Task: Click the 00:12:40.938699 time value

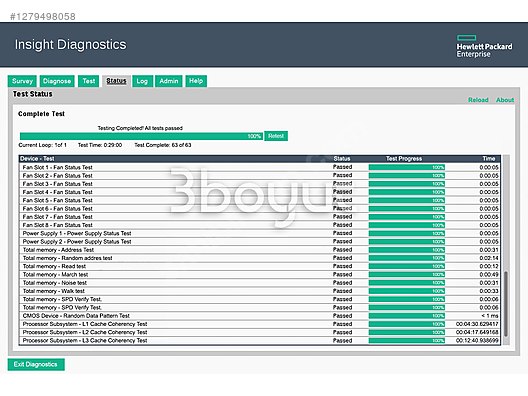Action: [477, 340]
